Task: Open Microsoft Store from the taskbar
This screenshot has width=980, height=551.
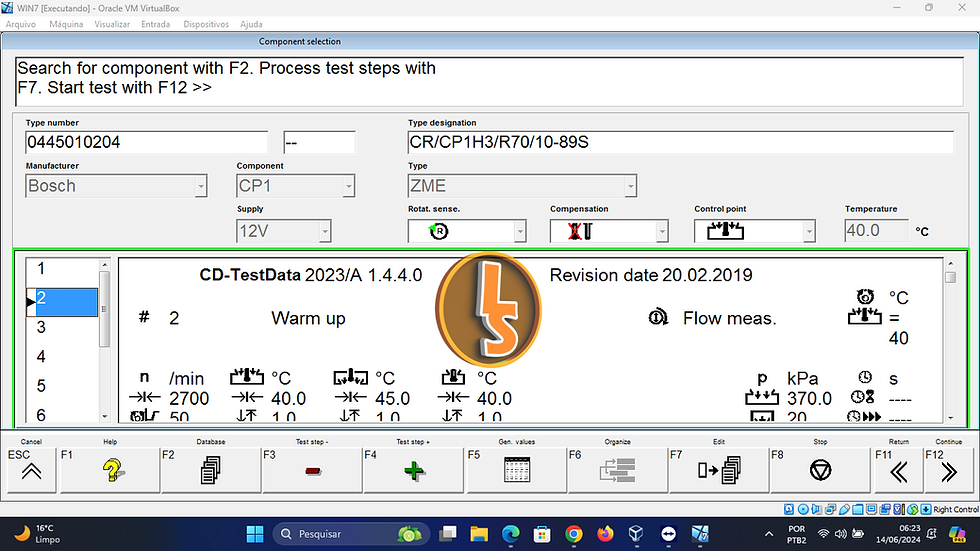Action: 542,534
